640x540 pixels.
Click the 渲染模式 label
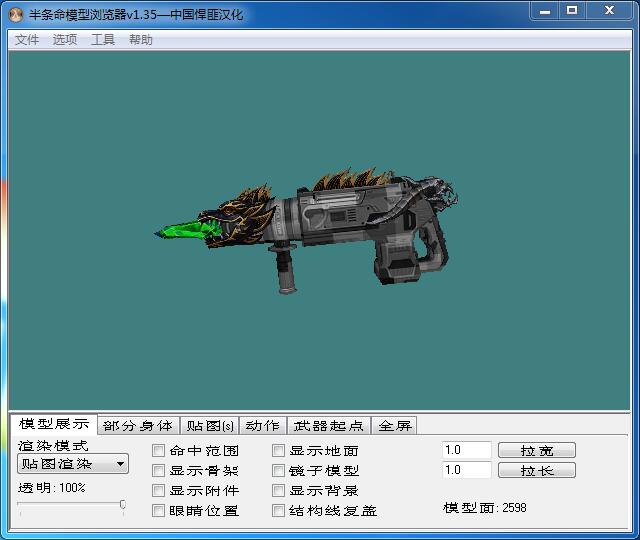click(x=53, y=446)
